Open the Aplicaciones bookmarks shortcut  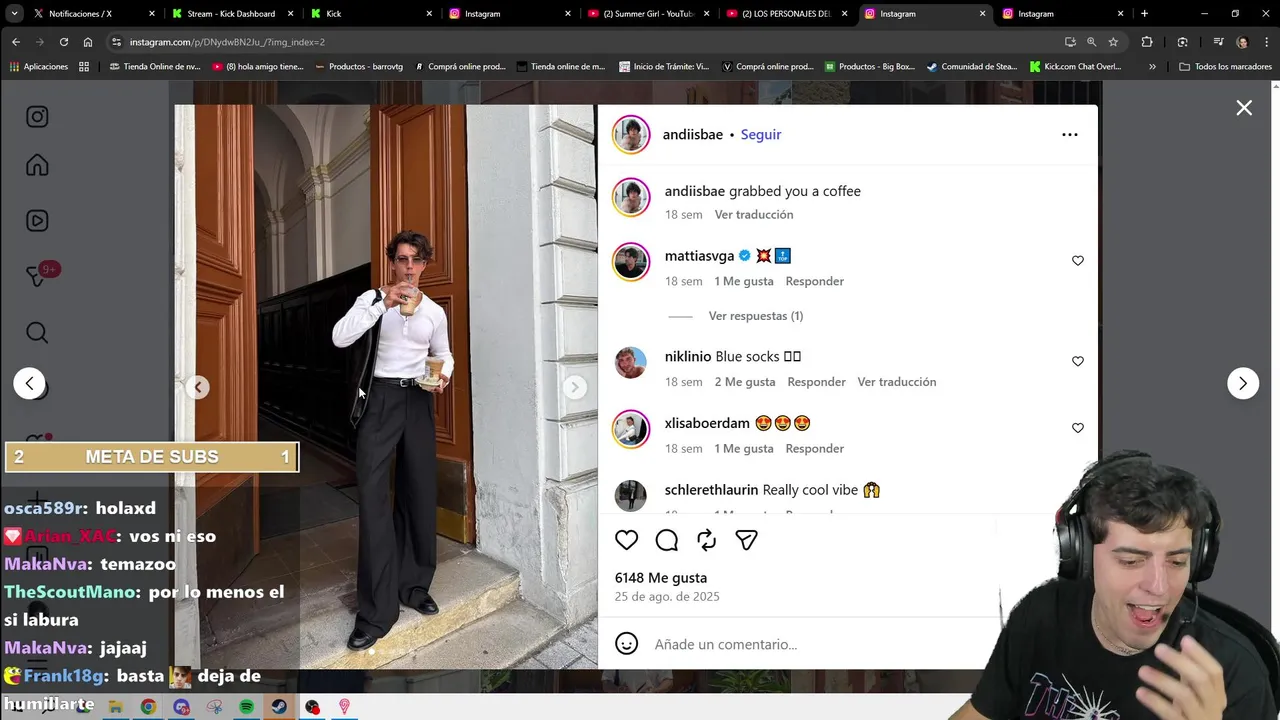coord(38,67)
